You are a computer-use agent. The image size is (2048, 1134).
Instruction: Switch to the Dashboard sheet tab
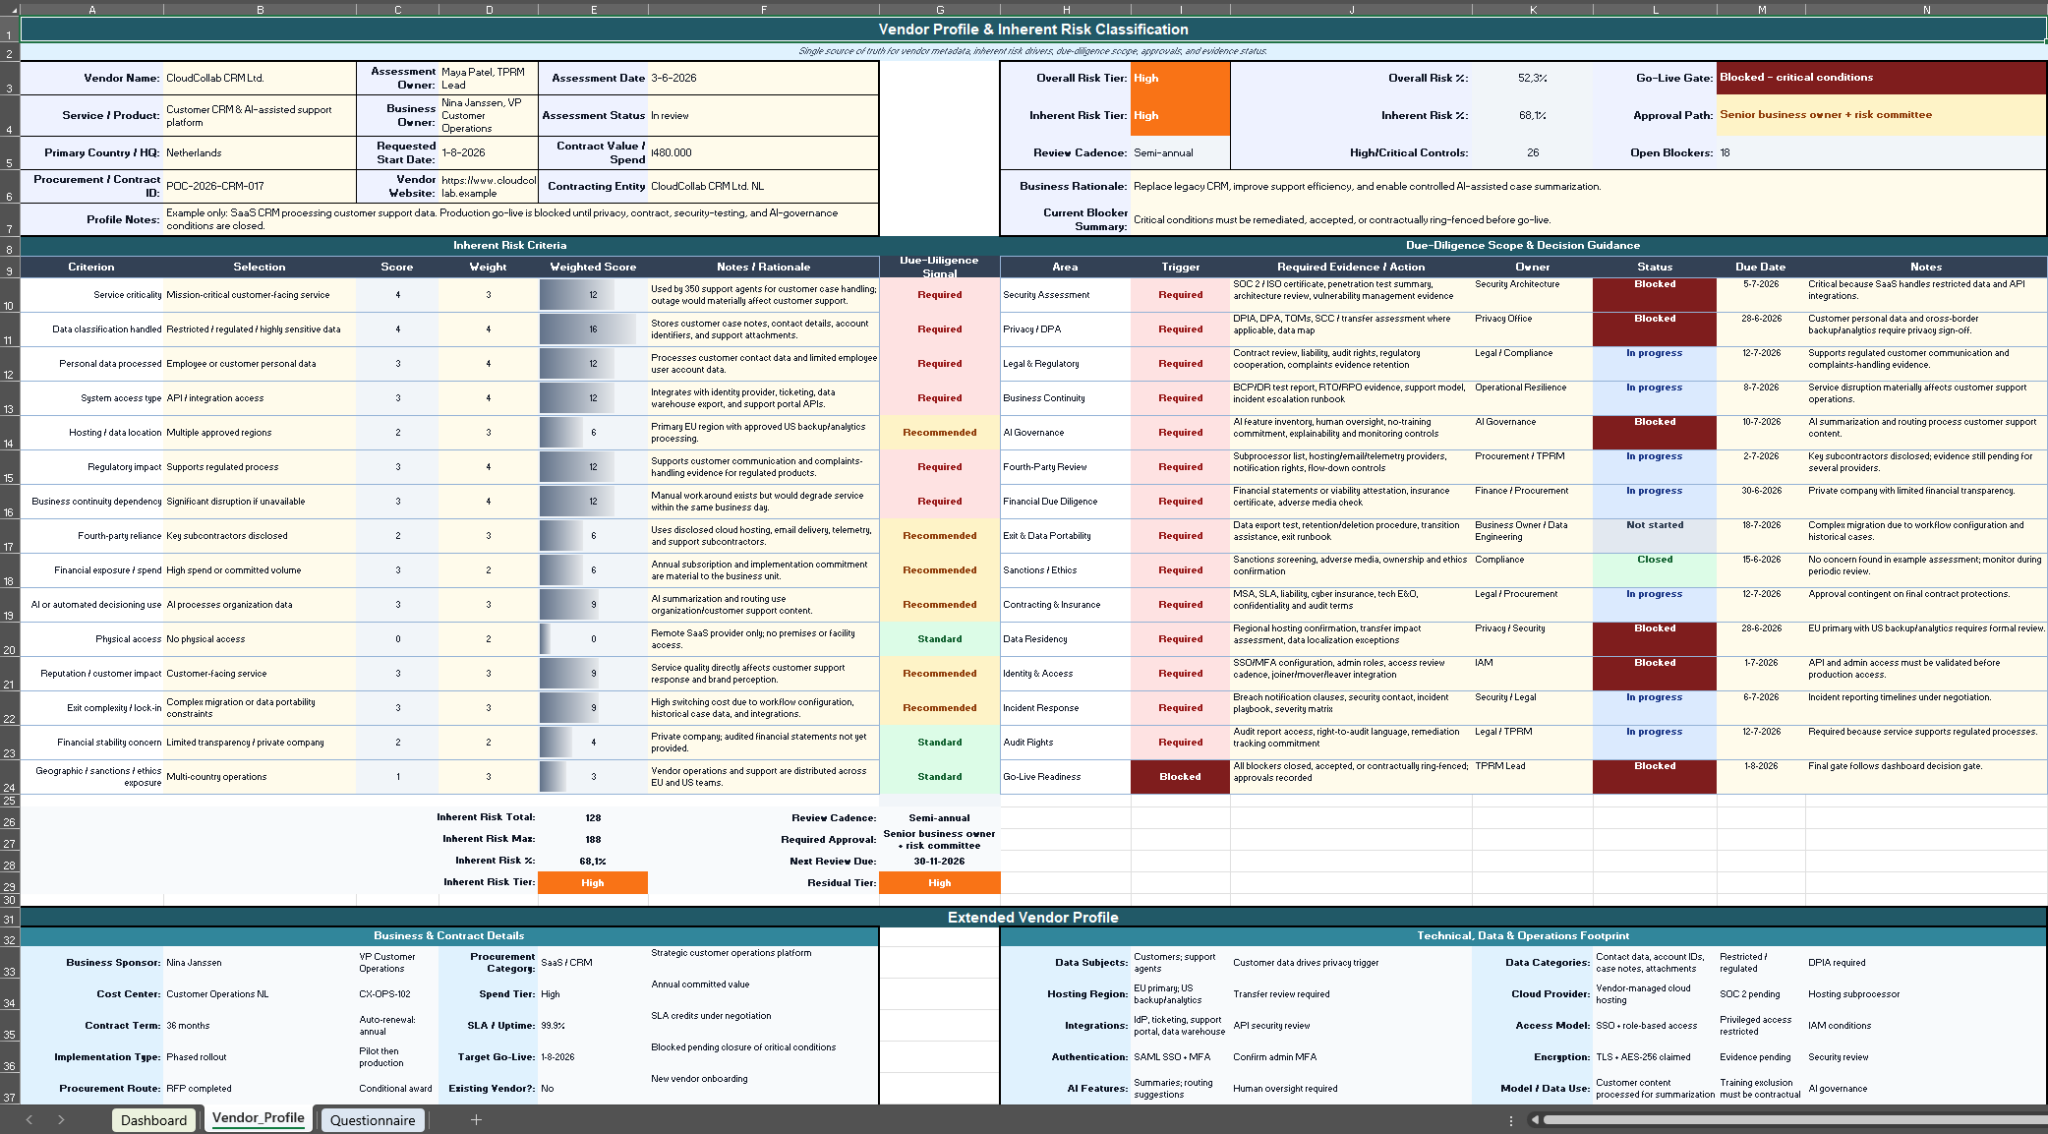click(x=154, y=1120)
